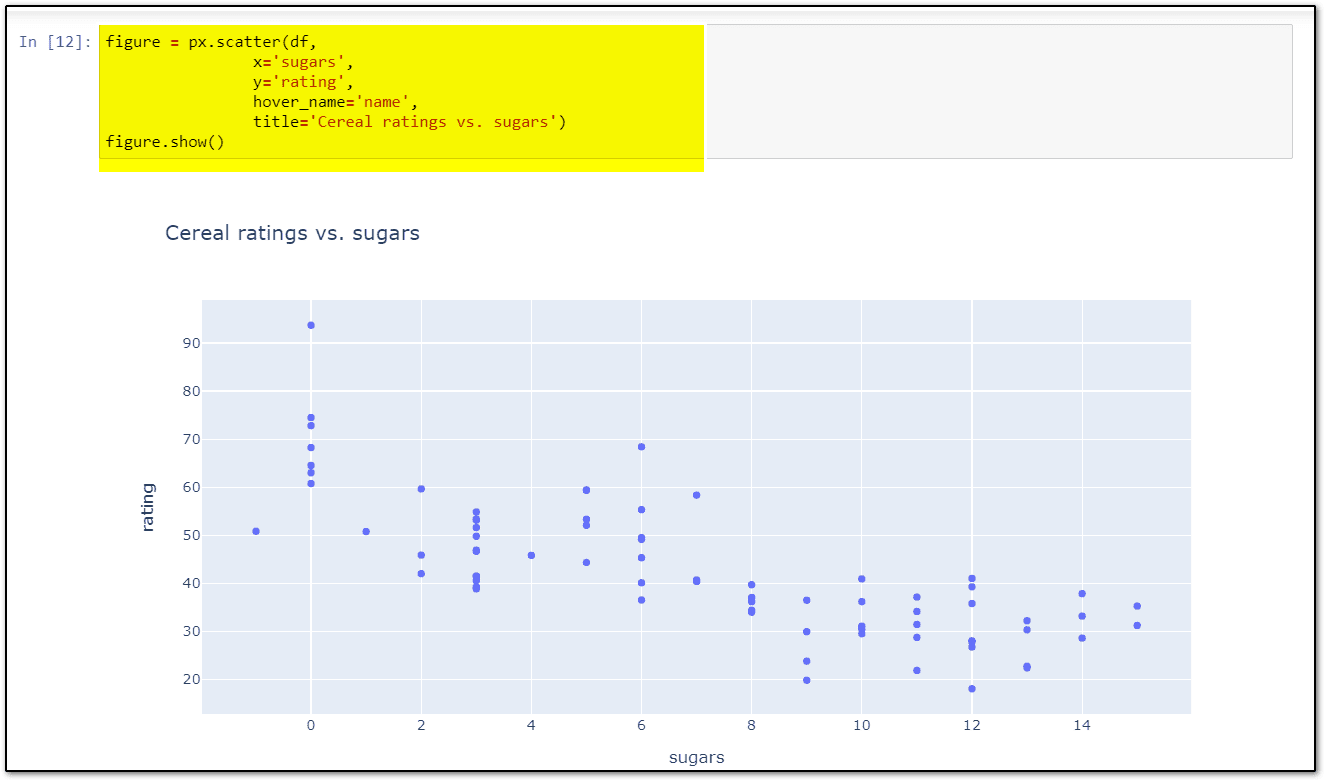Image resolution: width=1325 pixels, height=781 pixels.
Task: Select the lowest data point near rating 18
Action: click(971, 687)
